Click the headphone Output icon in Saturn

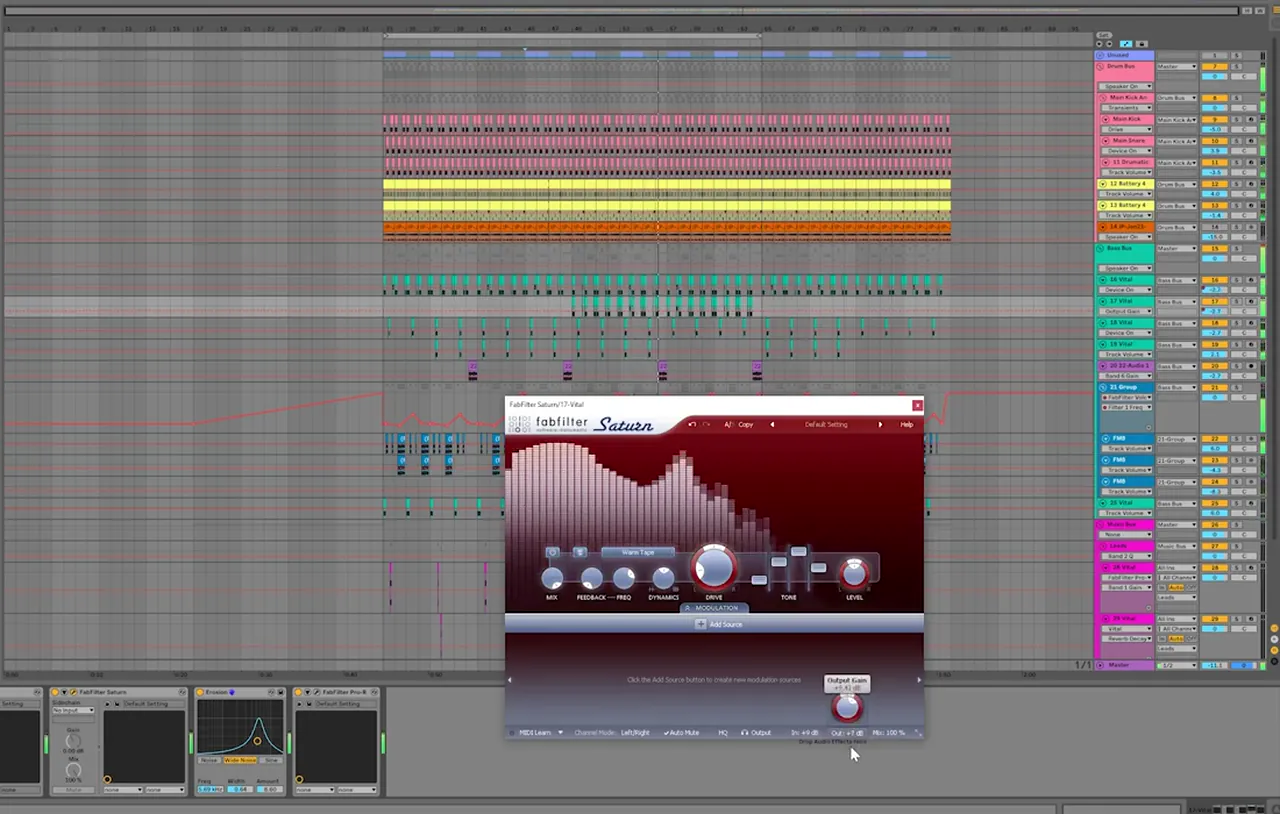pos(745,732)
